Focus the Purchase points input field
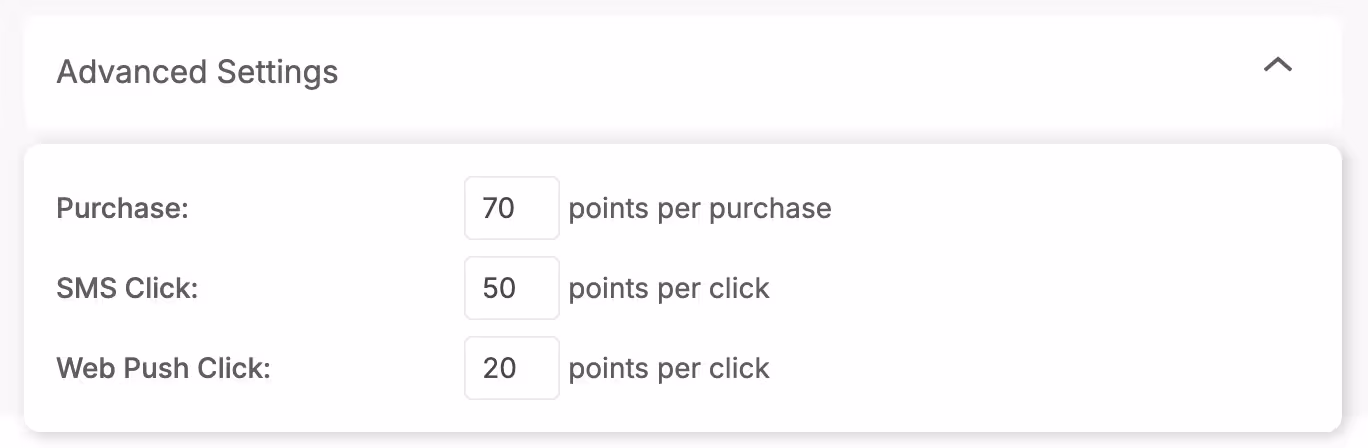 [511, 208]
